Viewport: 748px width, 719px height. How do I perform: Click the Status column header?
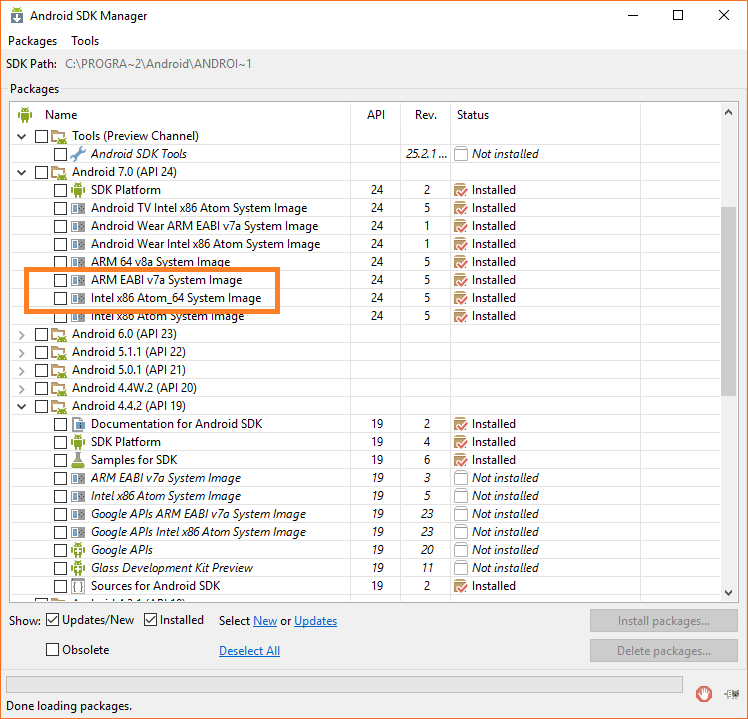(x=473, y=115)
